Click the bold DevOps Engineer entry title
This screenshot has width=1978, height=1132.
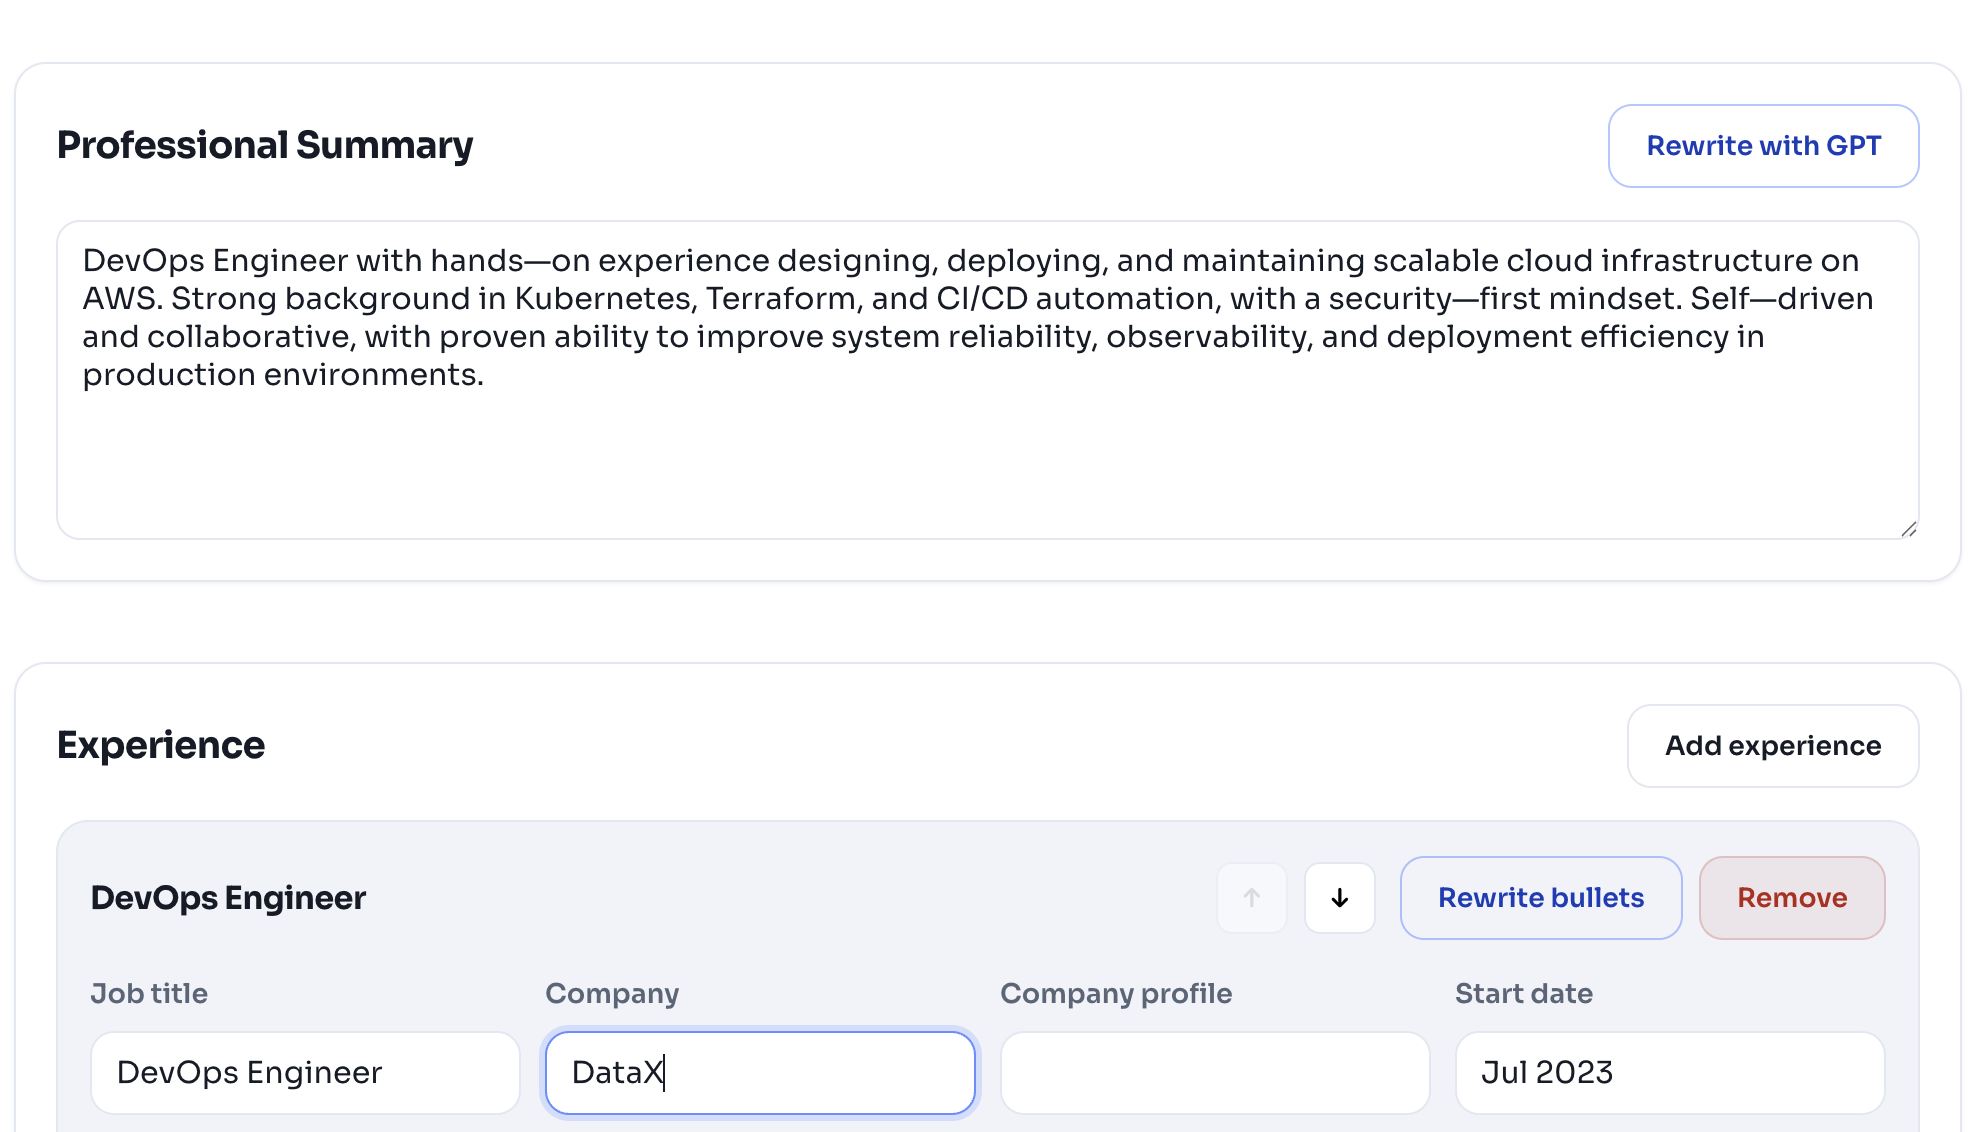[x=228, y=898]
